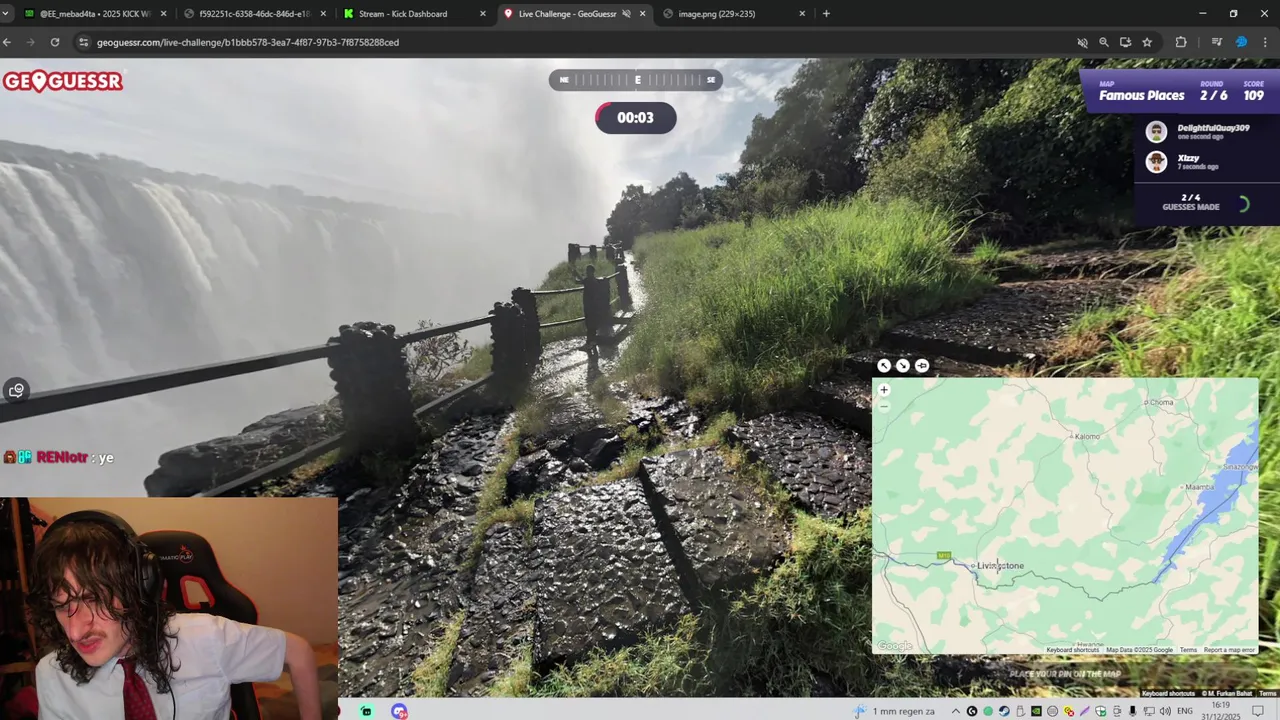This screenshot has width=1280, height=720.
Task: Open NVIDIA tray icon
Action: [x=1036, y=711]
